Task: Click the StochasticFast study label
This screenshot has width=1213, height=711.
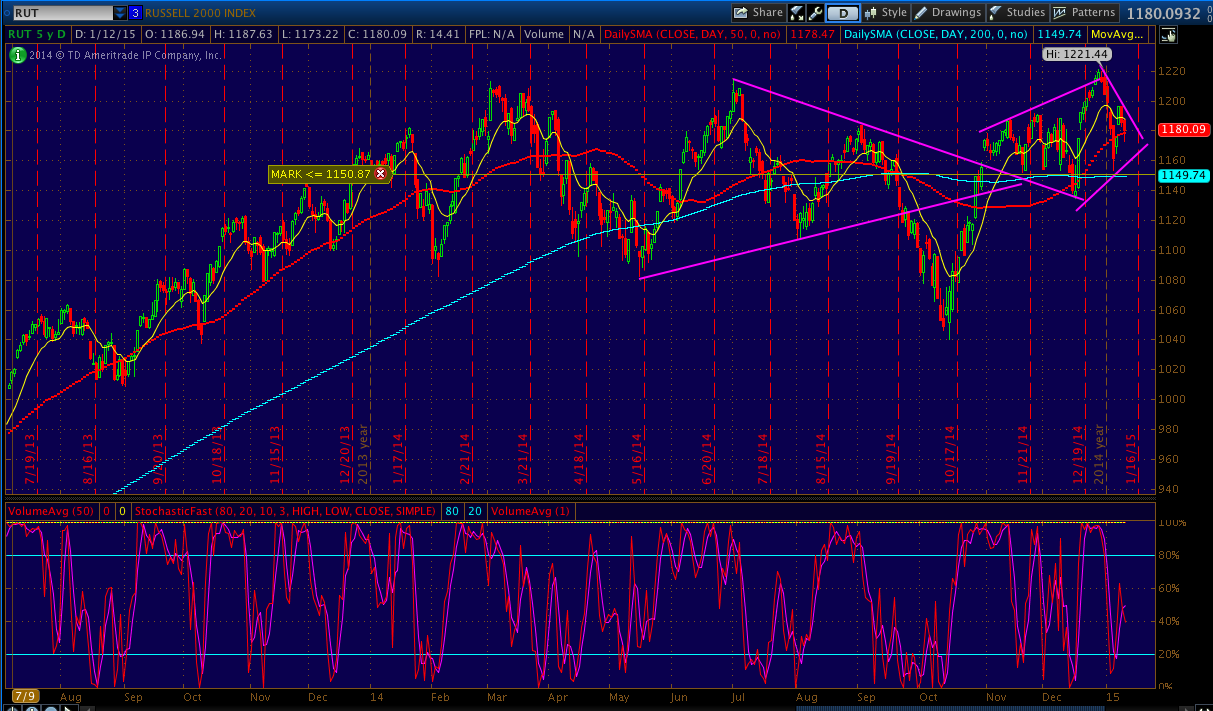Action: pos(287,511)
